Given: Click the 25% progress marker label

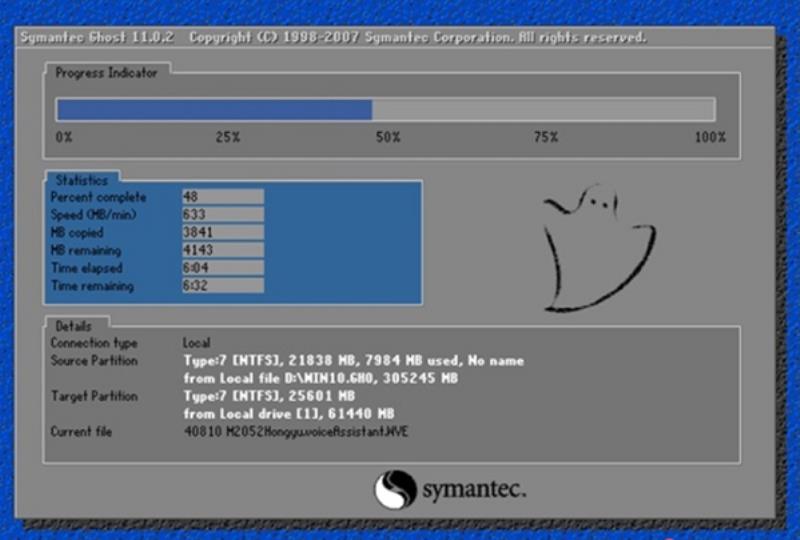Looking at the screenshot, I should 228,137.
